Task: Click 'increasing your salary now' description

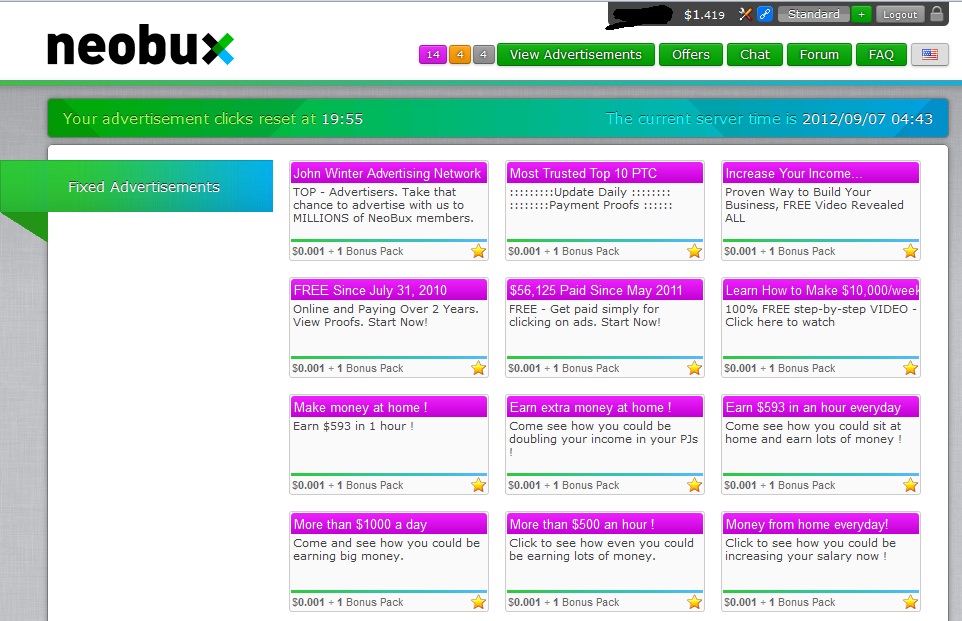Action: 810,550
